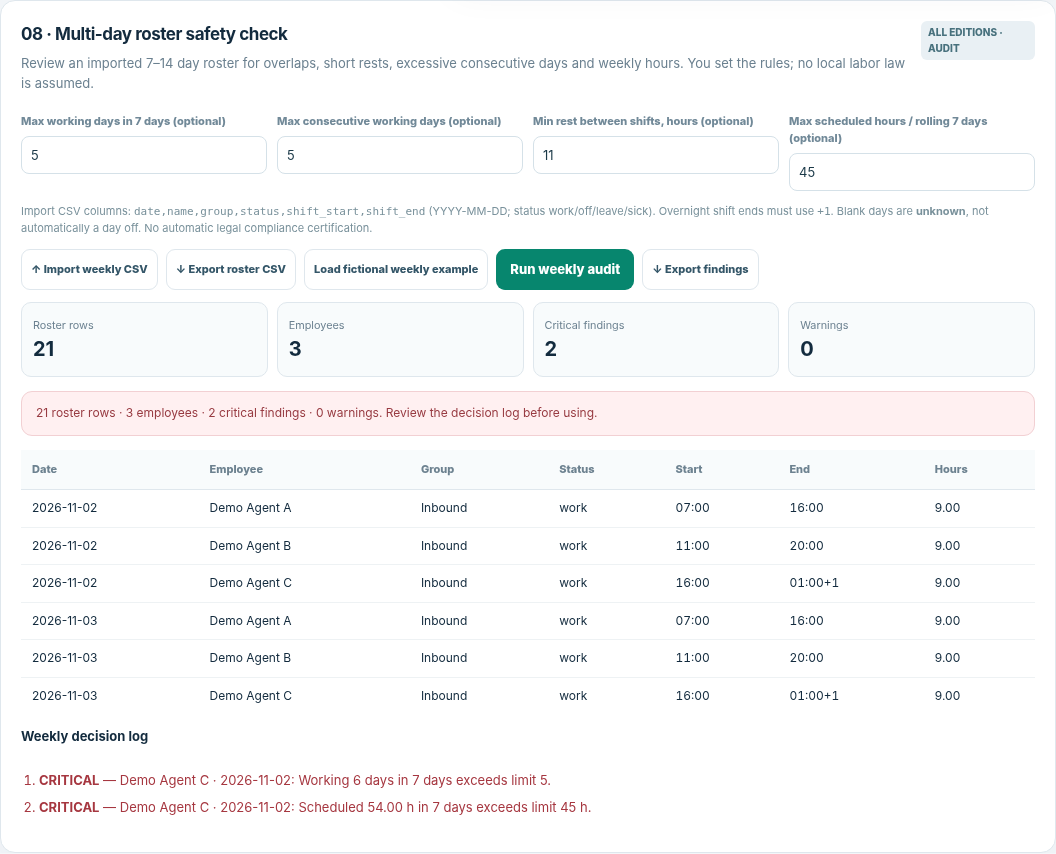Run the weekly audit

(565, 269)
